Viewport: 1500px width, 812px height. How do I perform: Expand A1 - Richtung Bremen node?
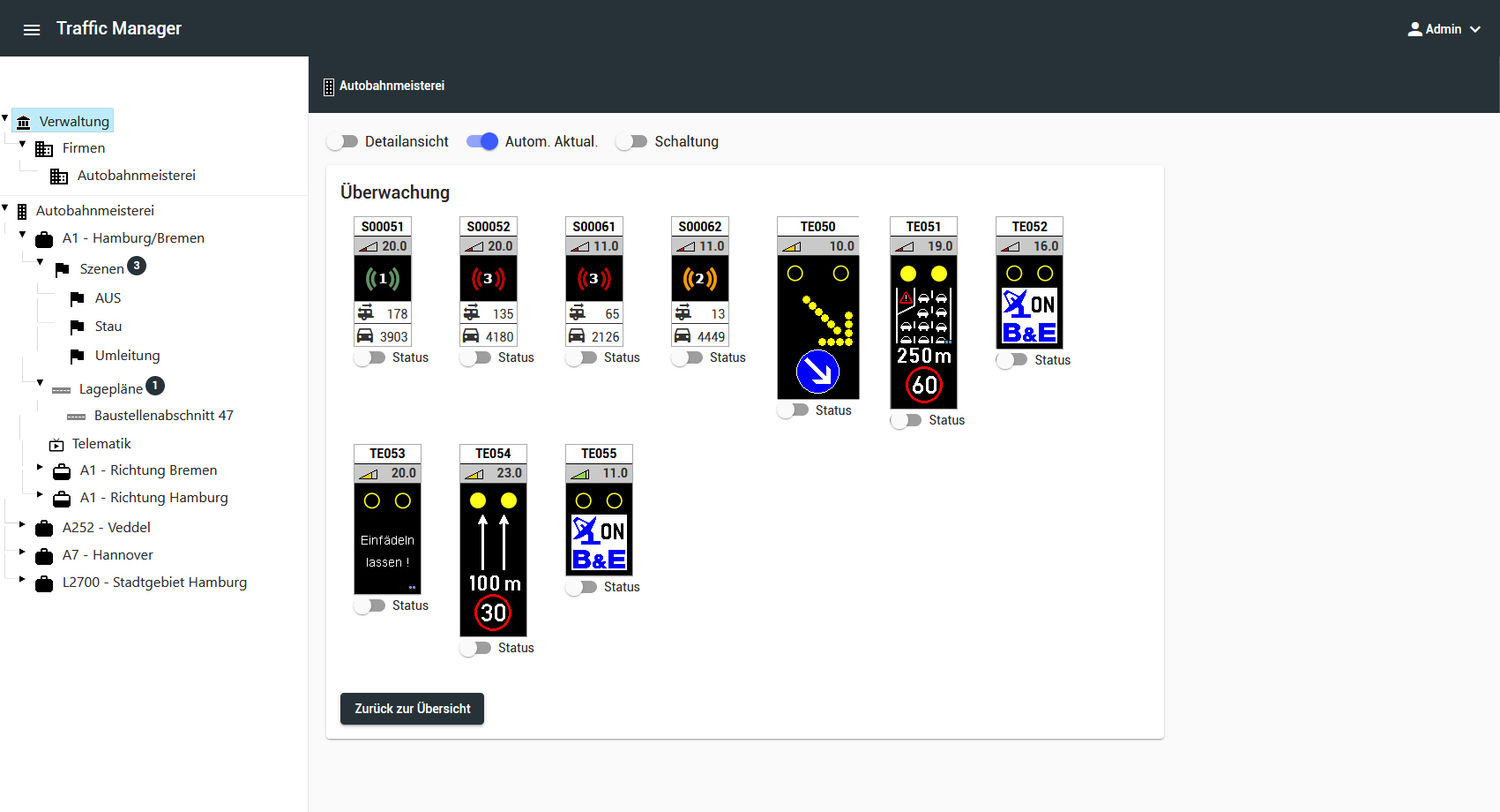(40, 466)
